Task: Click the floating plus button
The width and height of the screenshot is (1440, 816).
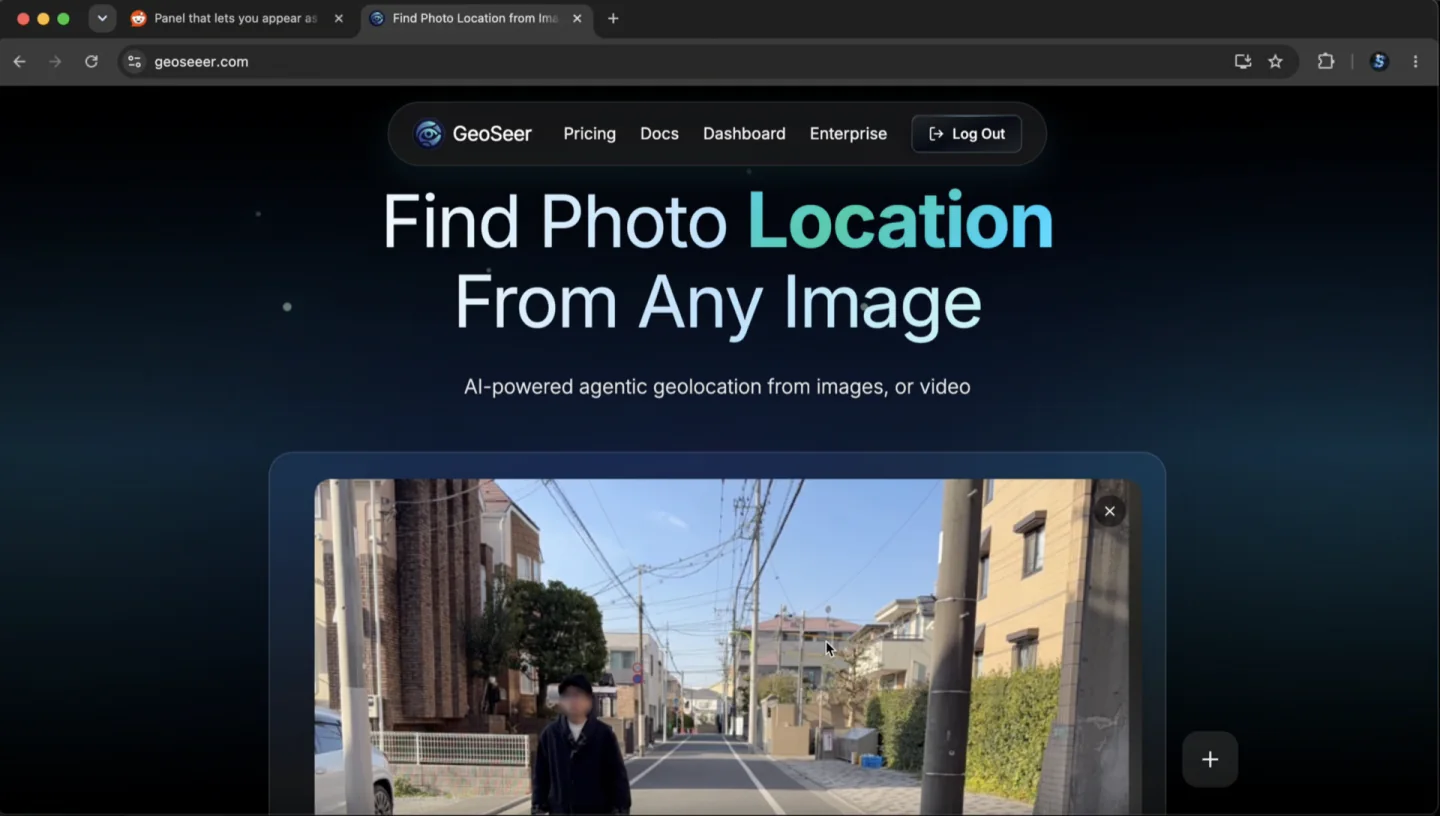Action: [1210, 759]
